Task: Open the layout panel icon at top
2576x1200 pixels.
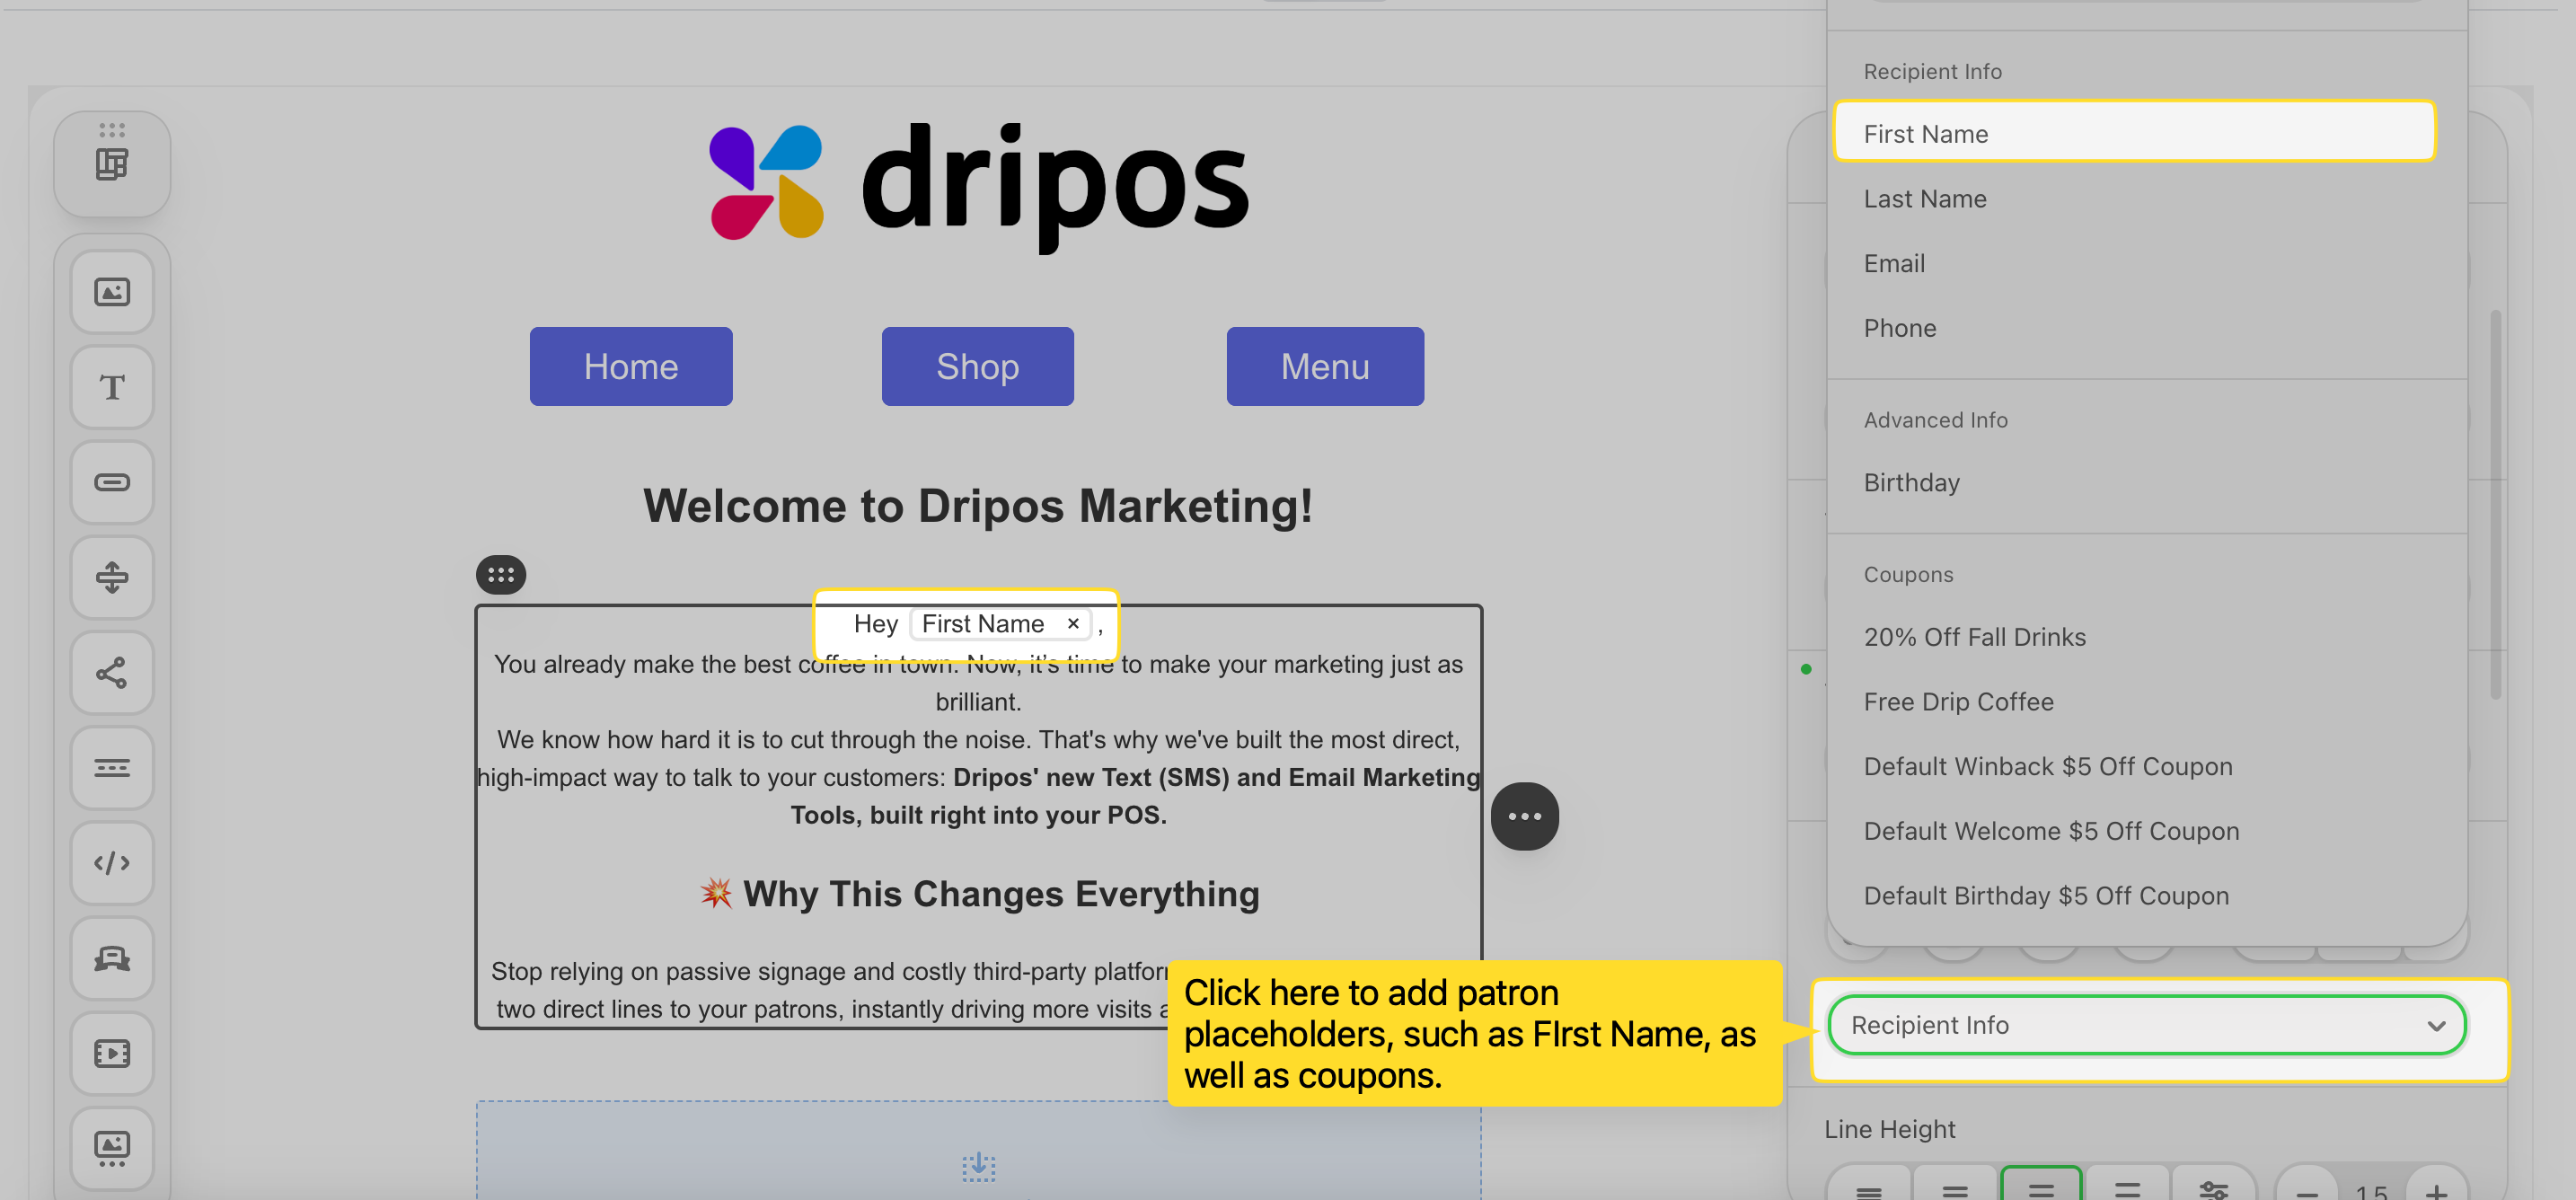Action: (112, 164)
